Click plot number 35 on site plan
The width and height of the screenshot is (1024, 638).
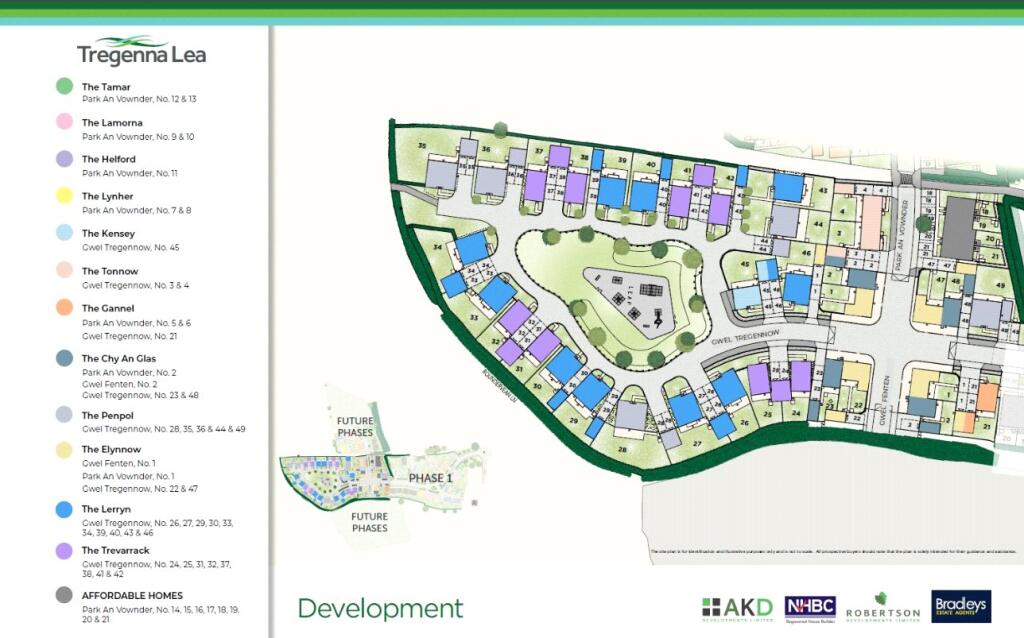tap(422, 147)
